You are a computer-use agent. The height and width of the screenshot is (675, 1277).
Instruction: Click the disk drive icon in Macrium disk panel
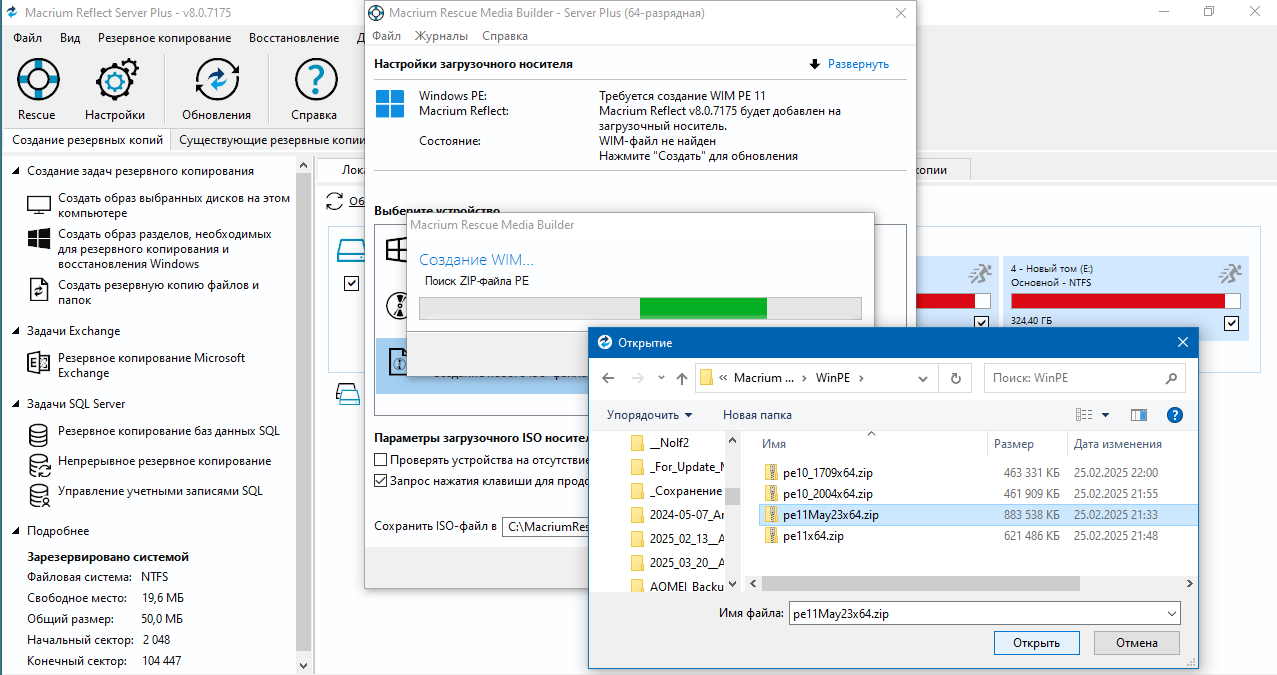pyautogui.click(x=351, y=249)
